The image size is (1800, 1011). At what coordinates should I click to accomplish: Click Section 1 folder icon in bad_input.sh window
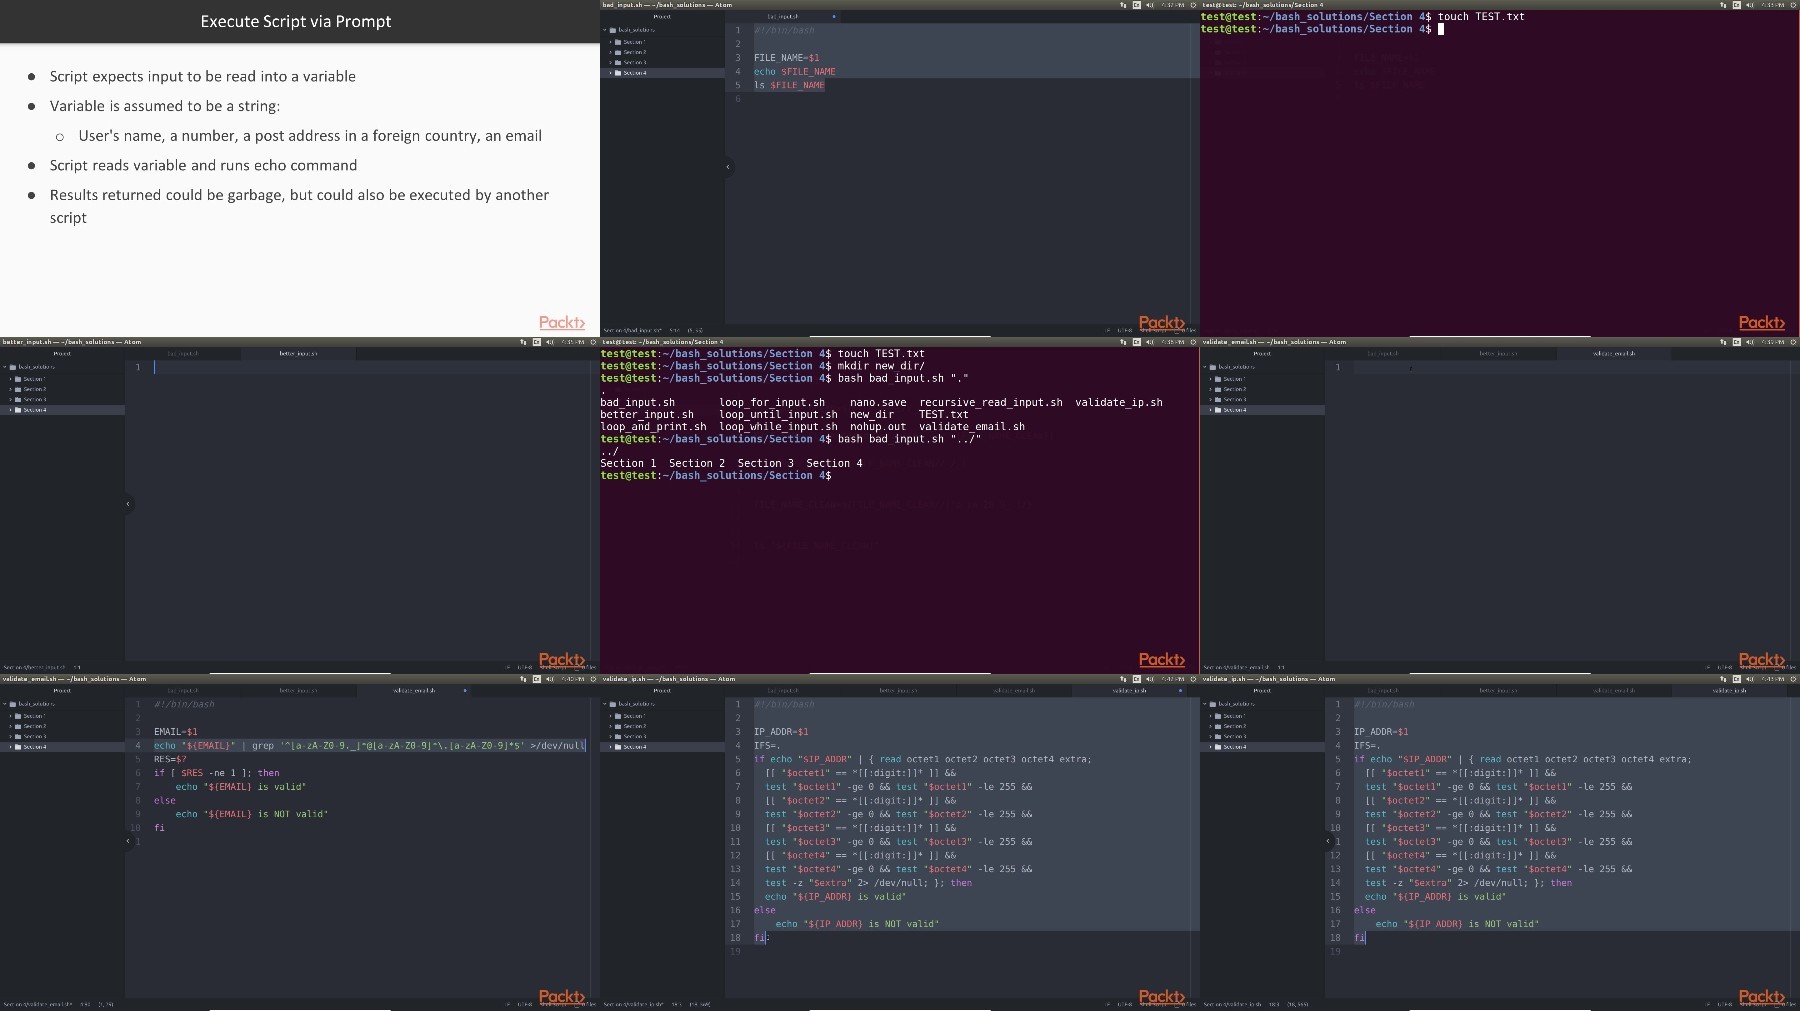[x=618, y=42]
